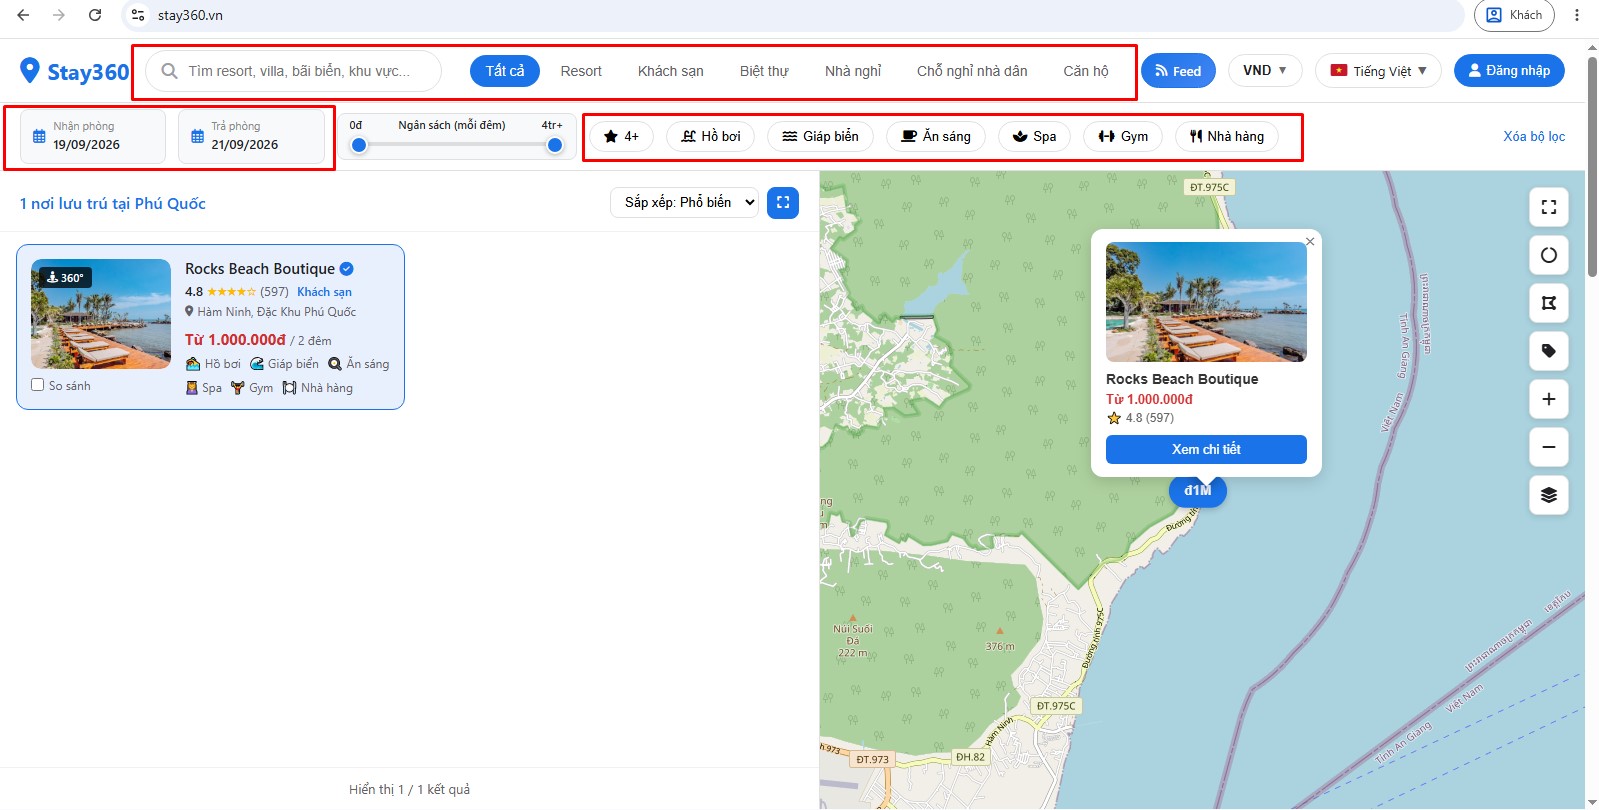Expand the results list with blue button

pyautogui.click(x=783, y=202)
